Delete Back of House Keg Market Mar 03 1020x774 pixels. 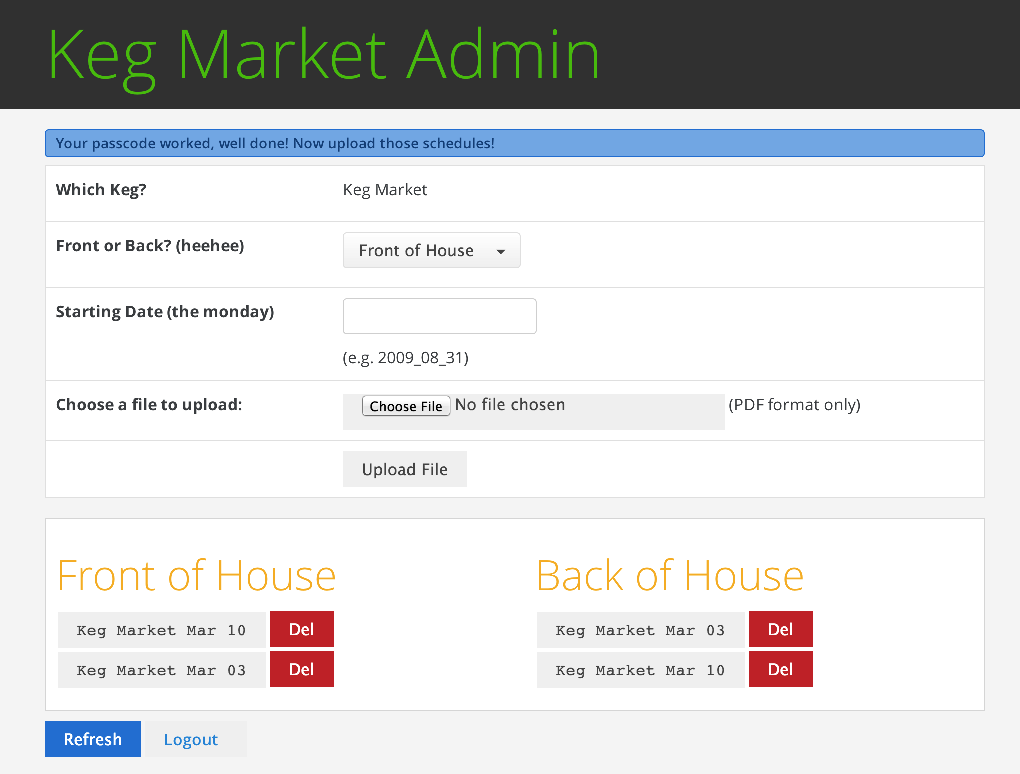click(x=781, y=629)
